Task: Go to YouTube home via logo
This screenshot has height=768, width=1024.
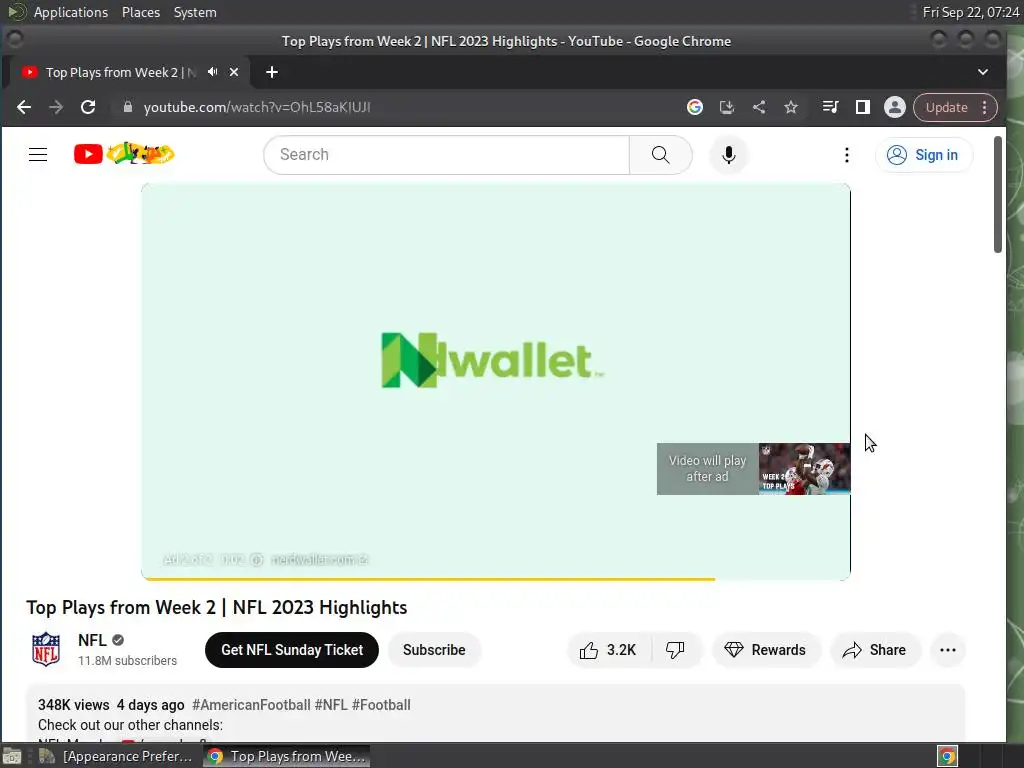Action: pyautogui.click(x=124, y=154)
